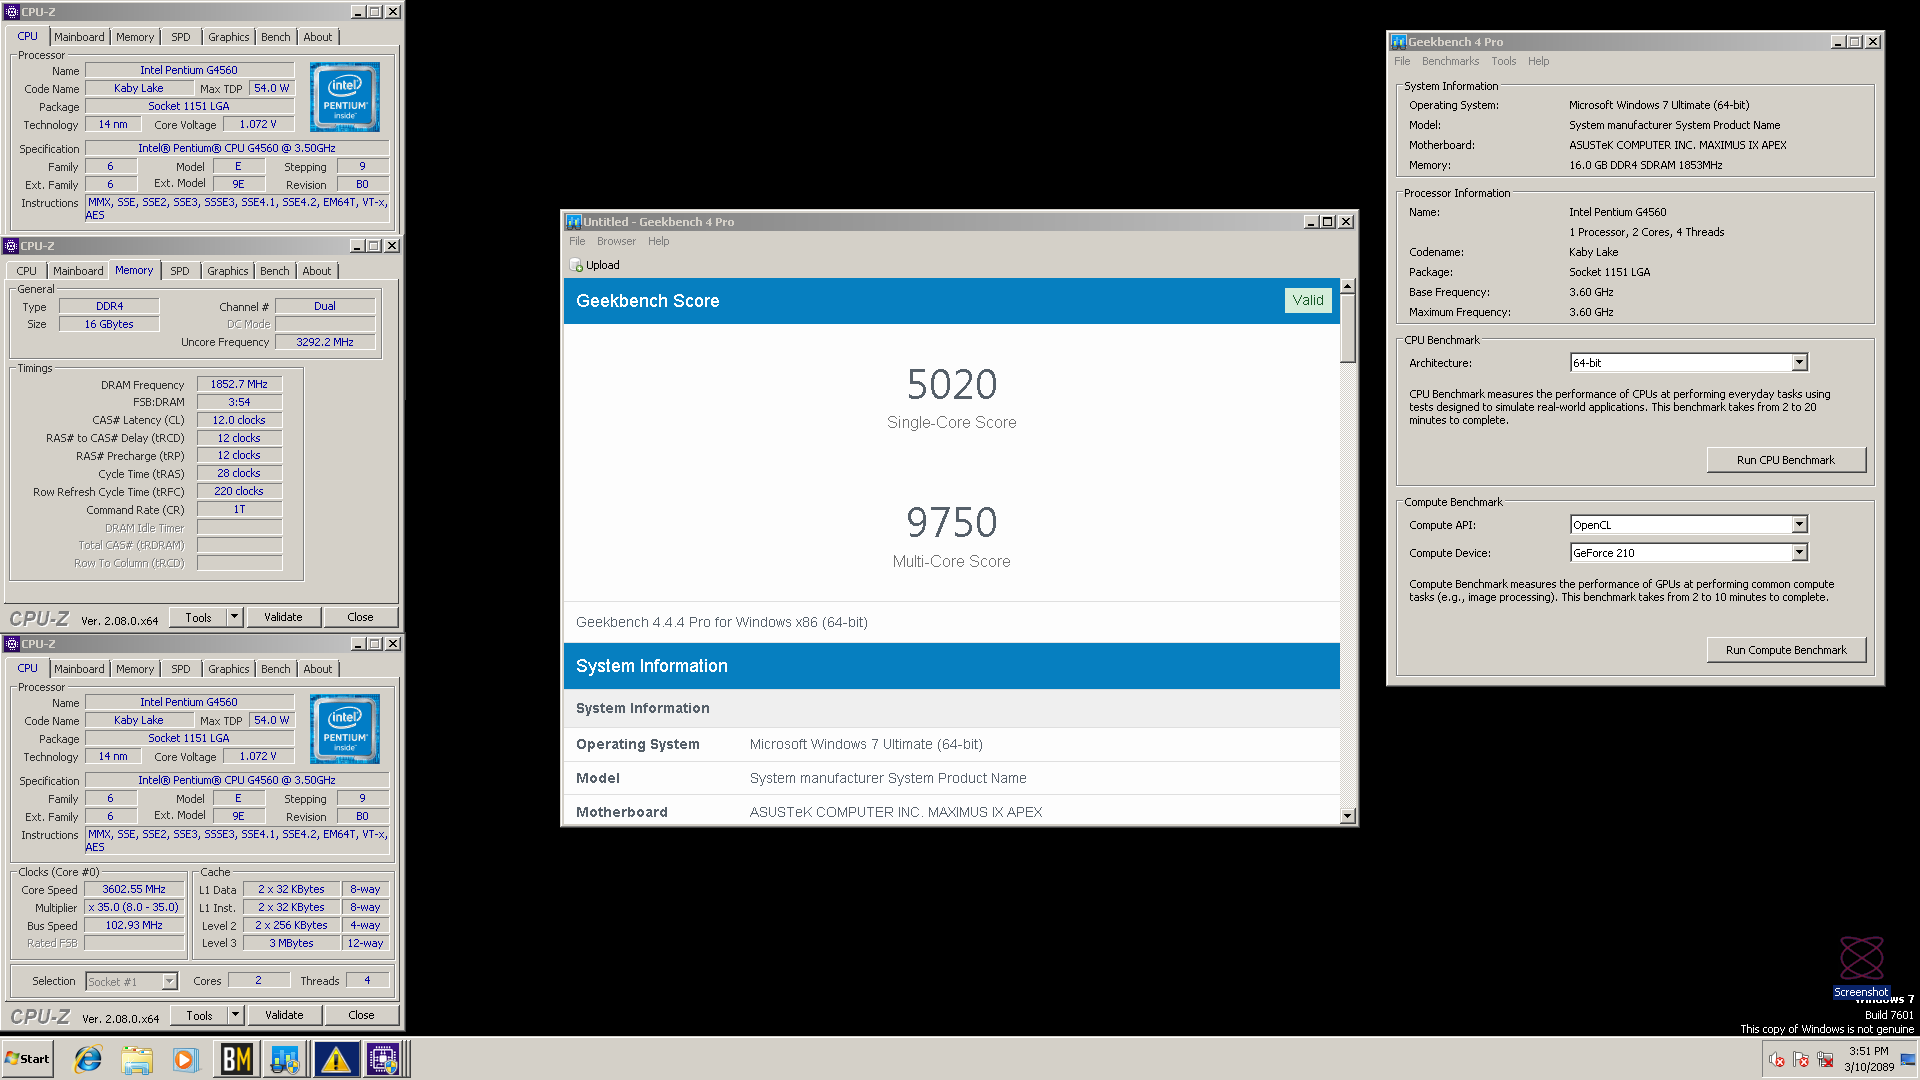1920x1080 pixels.
Task: Click Close button in Memory CPU-Z window
Action: pyautogui.click(x=360, y=617)
